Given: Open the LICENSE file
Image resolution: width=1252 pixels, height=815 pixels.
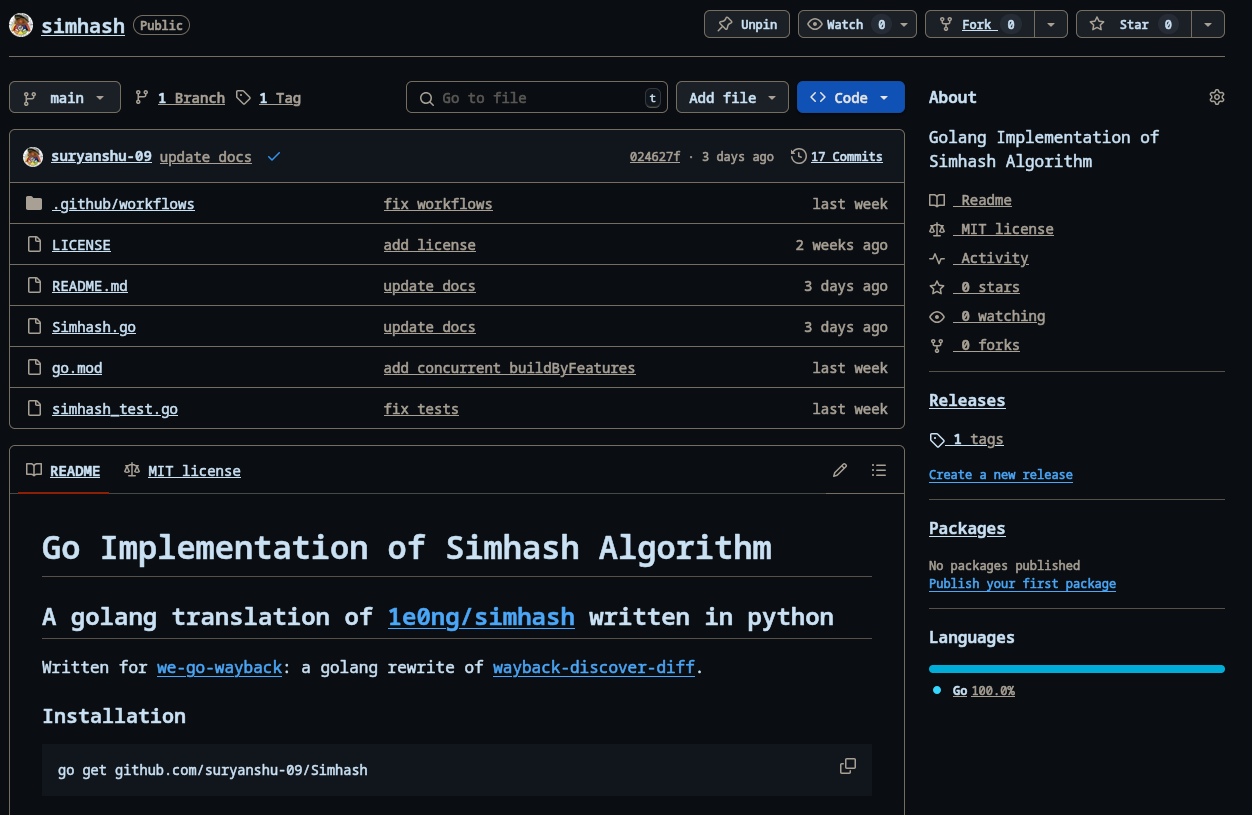Looking at the screenshot, I should [81, 245].
